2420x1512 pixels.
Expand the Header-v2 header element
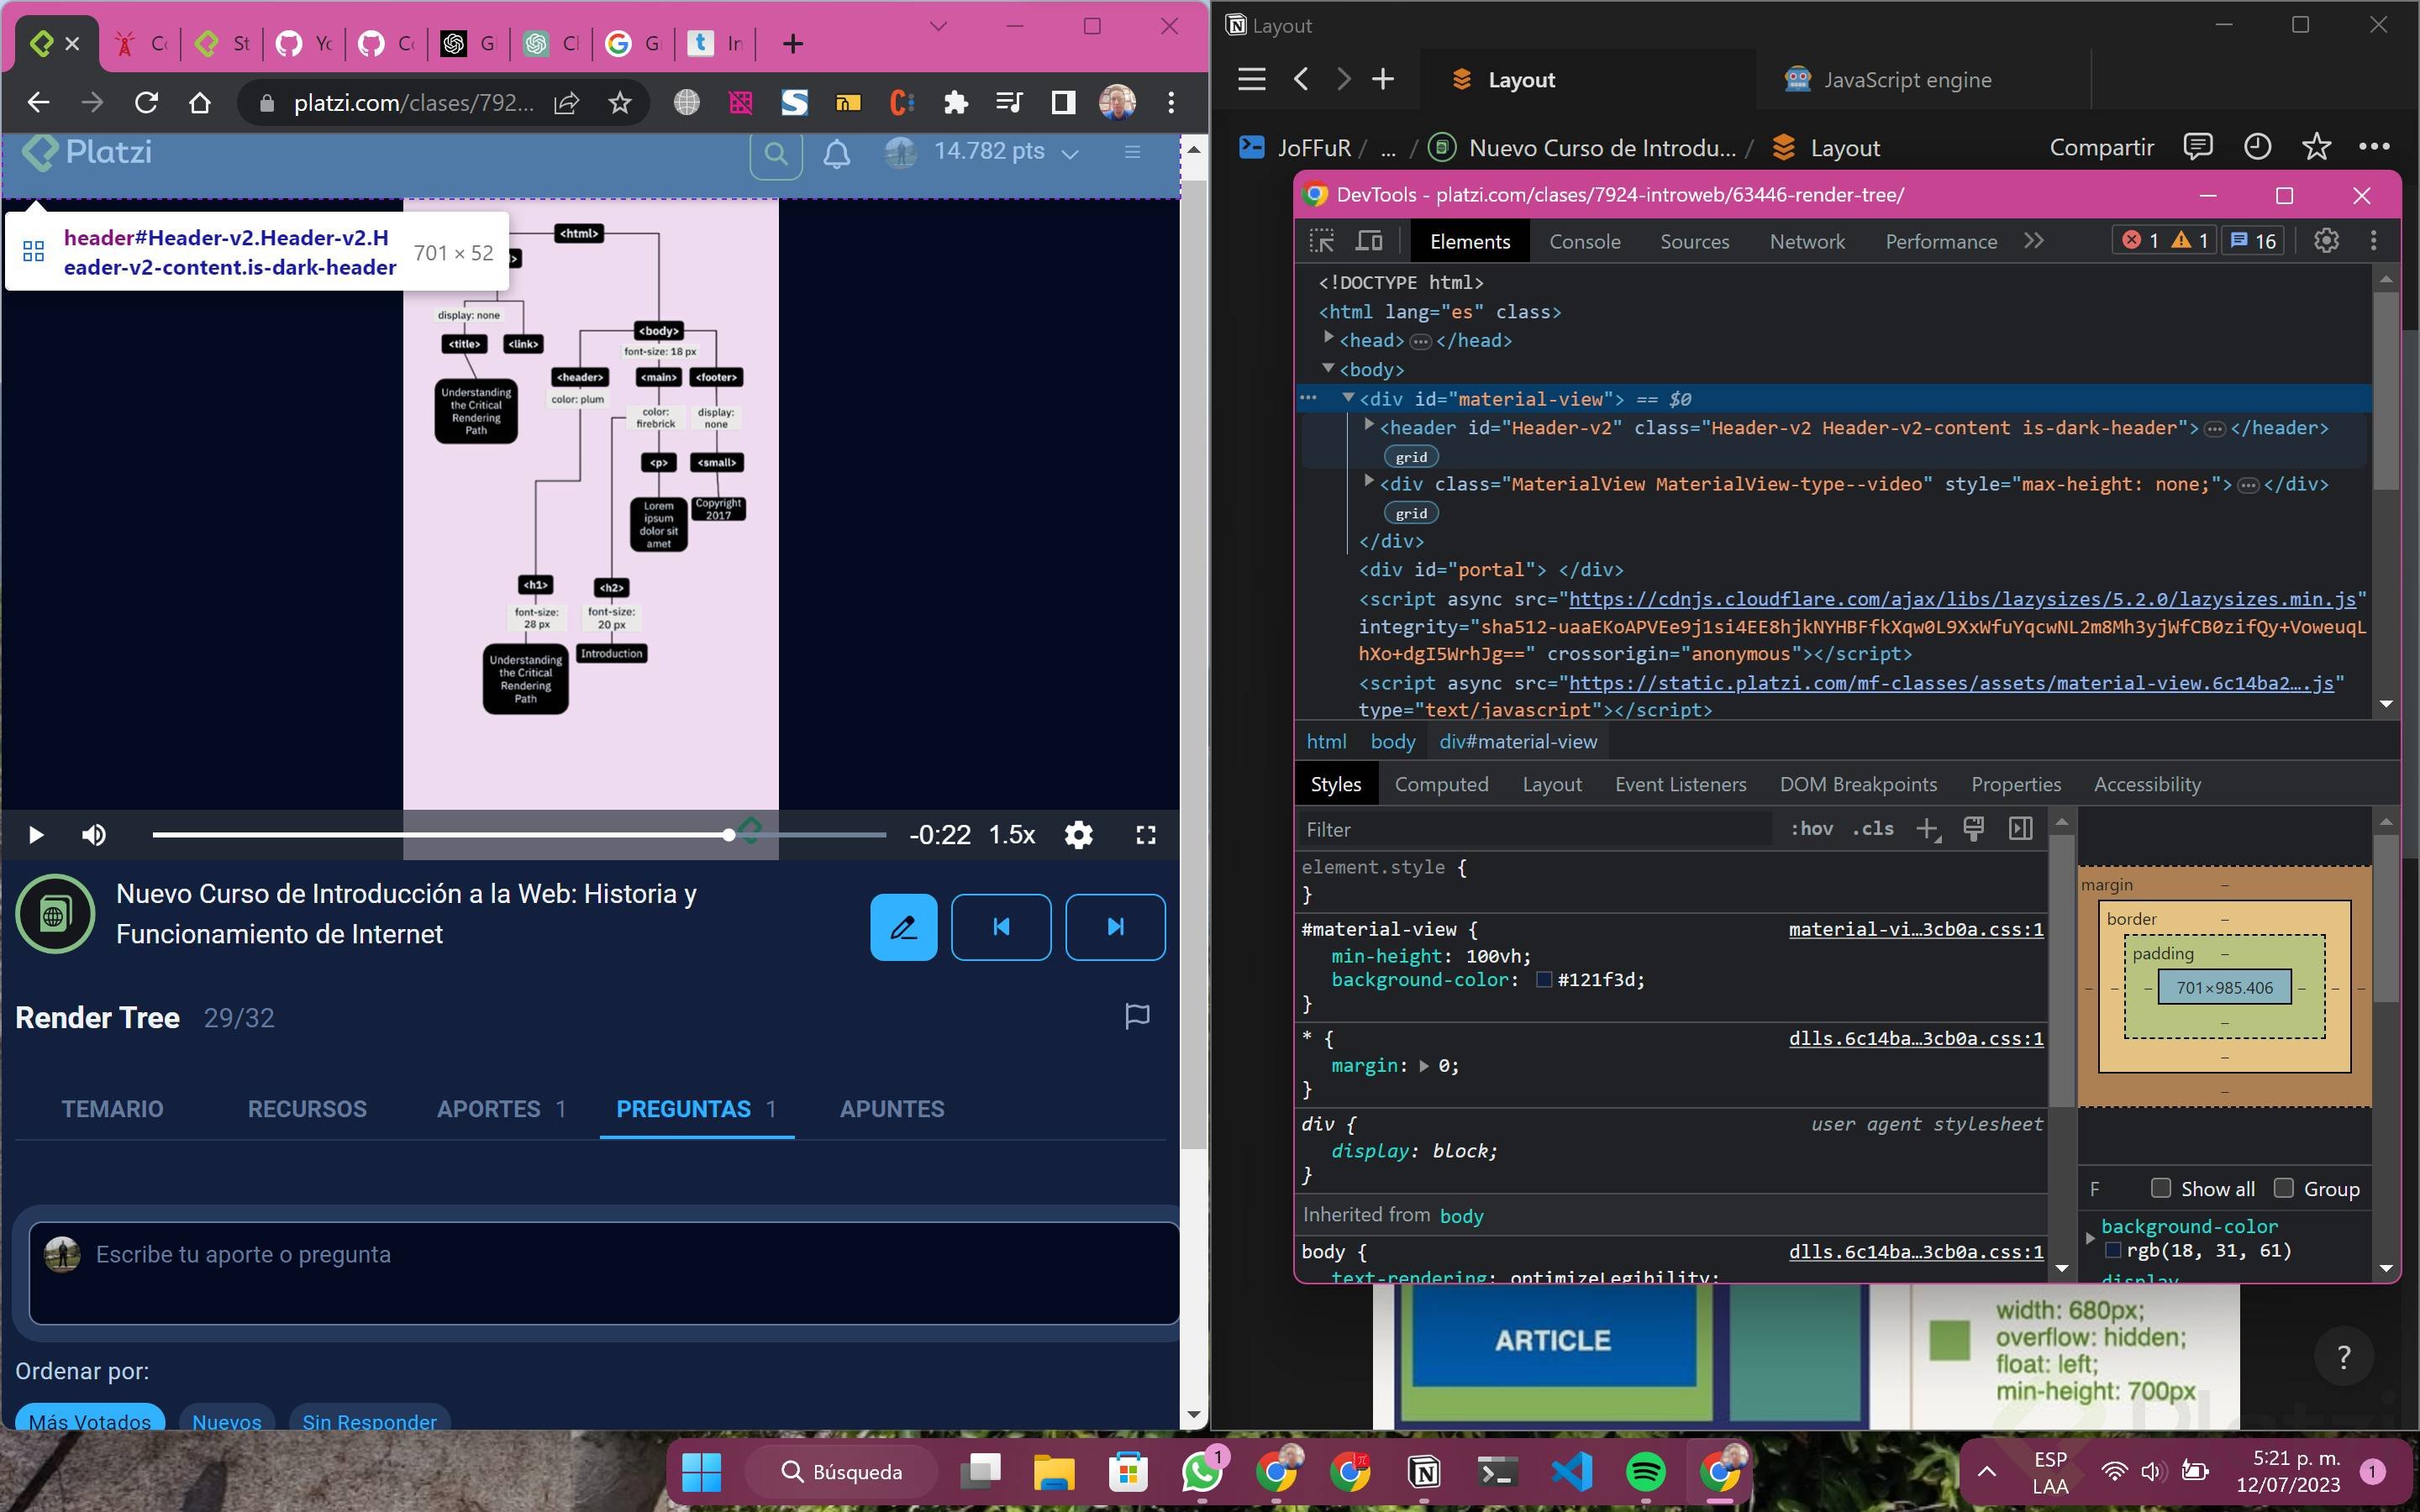coord(1369,426)
